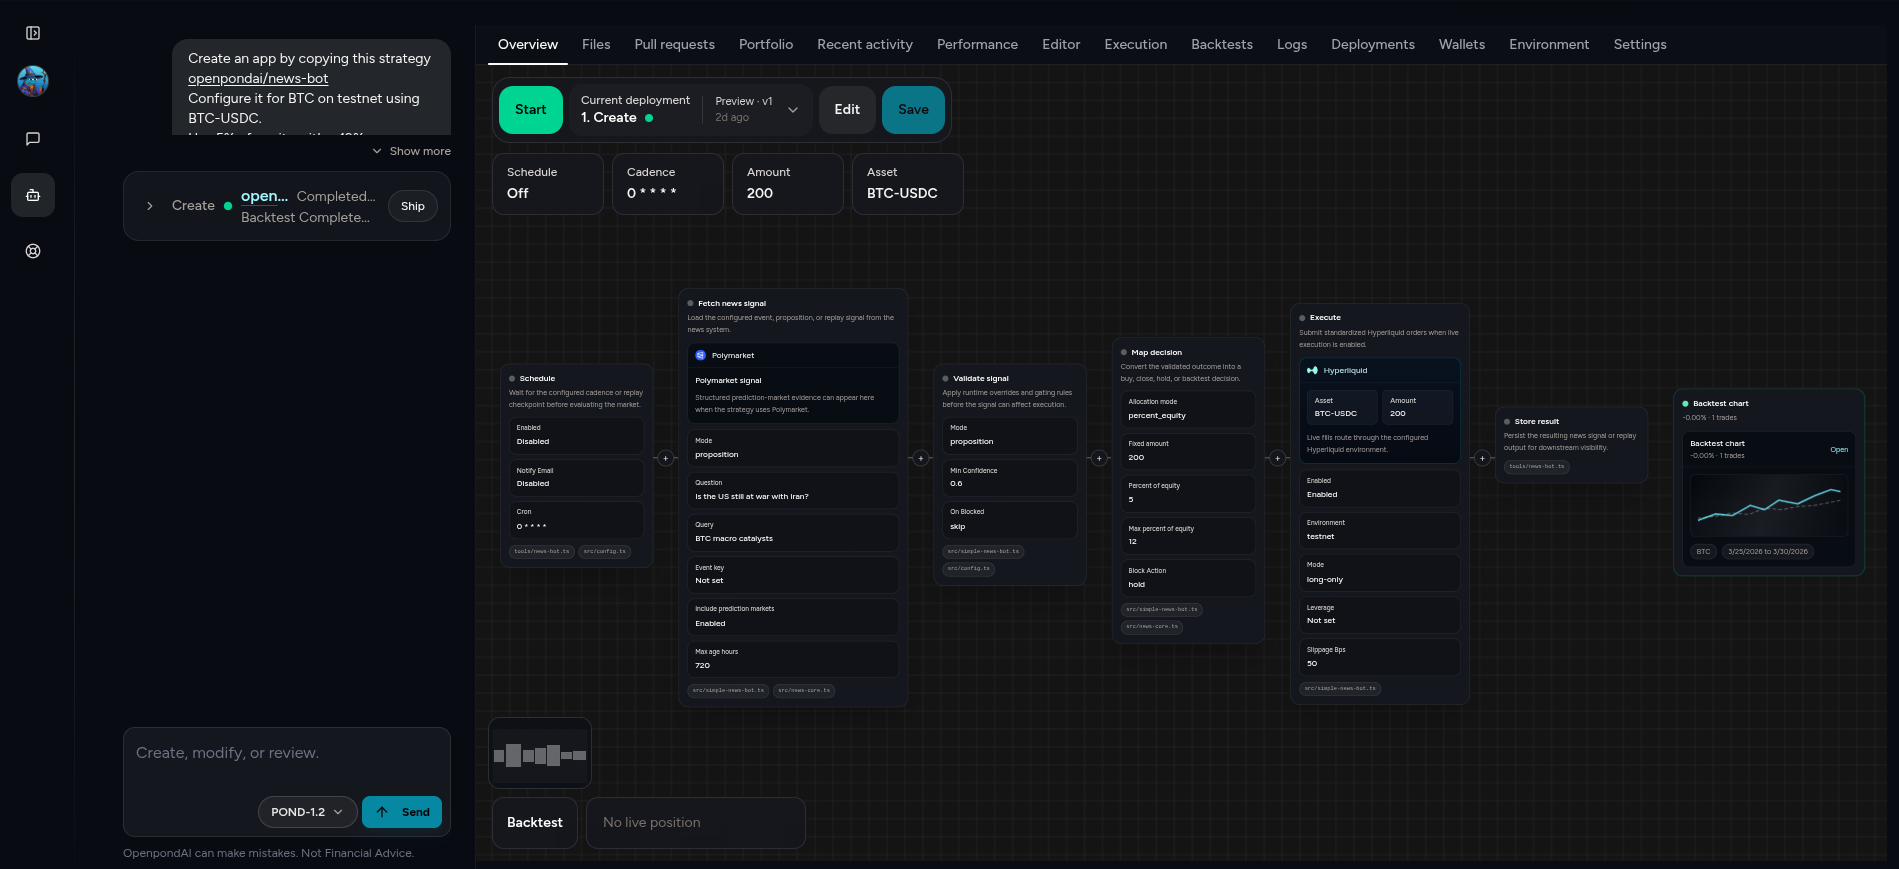The image size is (1899, 869).
Task: Open the Wallets tab
Action: [x=1461, y=45]
